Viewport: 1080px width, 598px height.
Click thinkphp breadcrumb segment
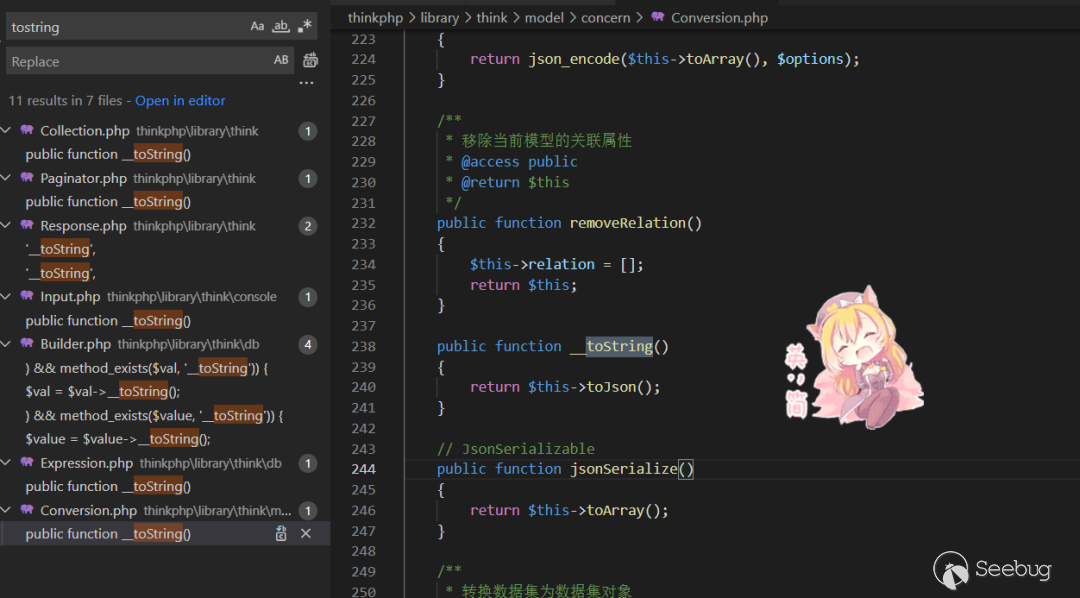point(375,18)
